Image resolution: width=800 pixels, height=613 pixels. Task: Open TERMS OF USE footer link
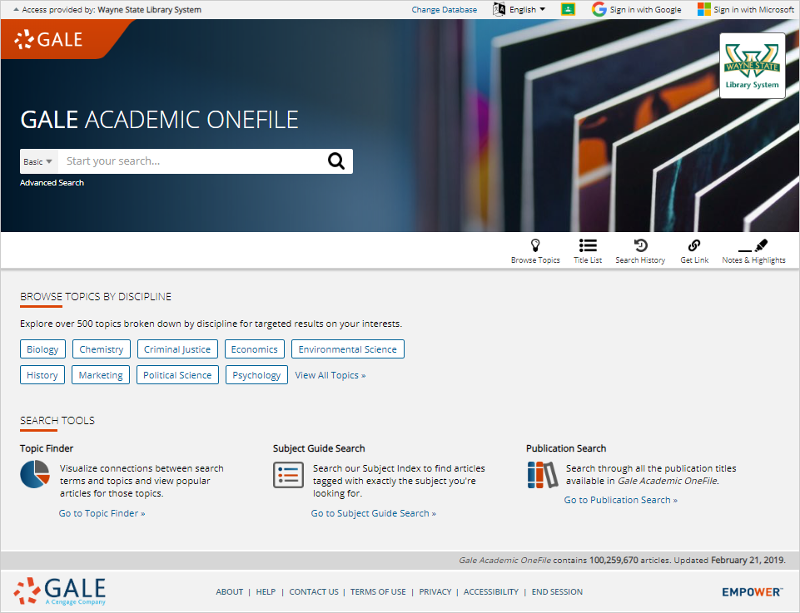(x=378, y=592)
